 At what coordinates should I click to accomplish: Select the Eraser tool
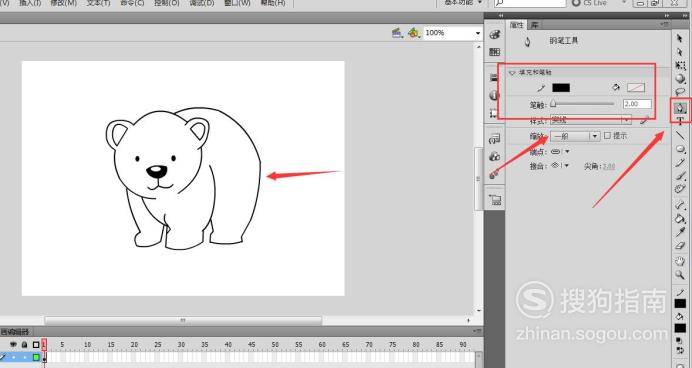click(x=680, y=245)
